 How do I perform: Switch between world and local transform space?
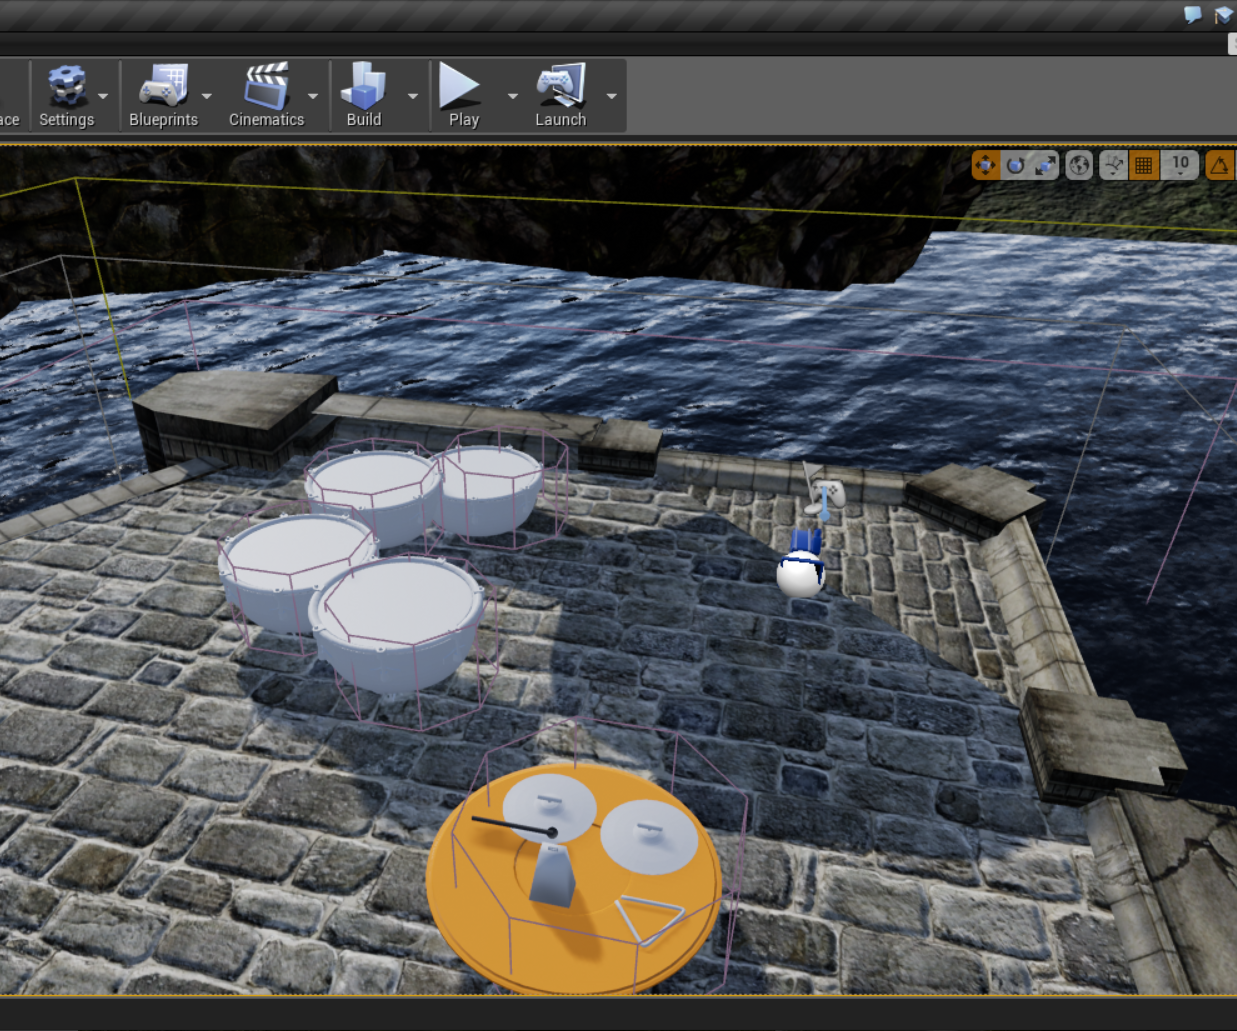pyautogui.click(x=1078, y=165)
